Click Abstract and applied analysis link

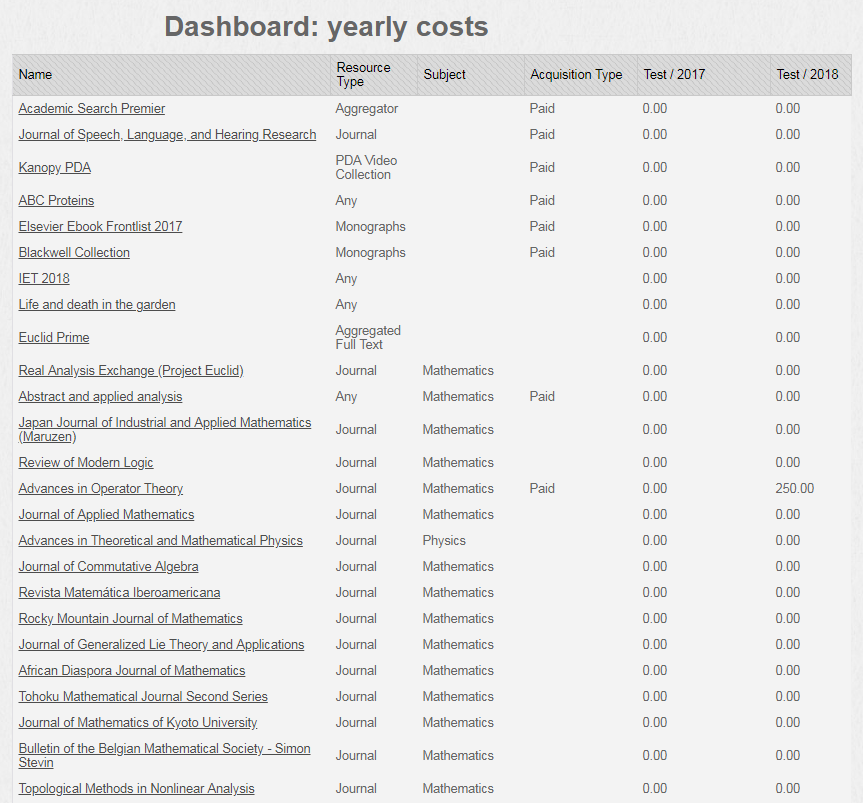(x=100, y=396)
